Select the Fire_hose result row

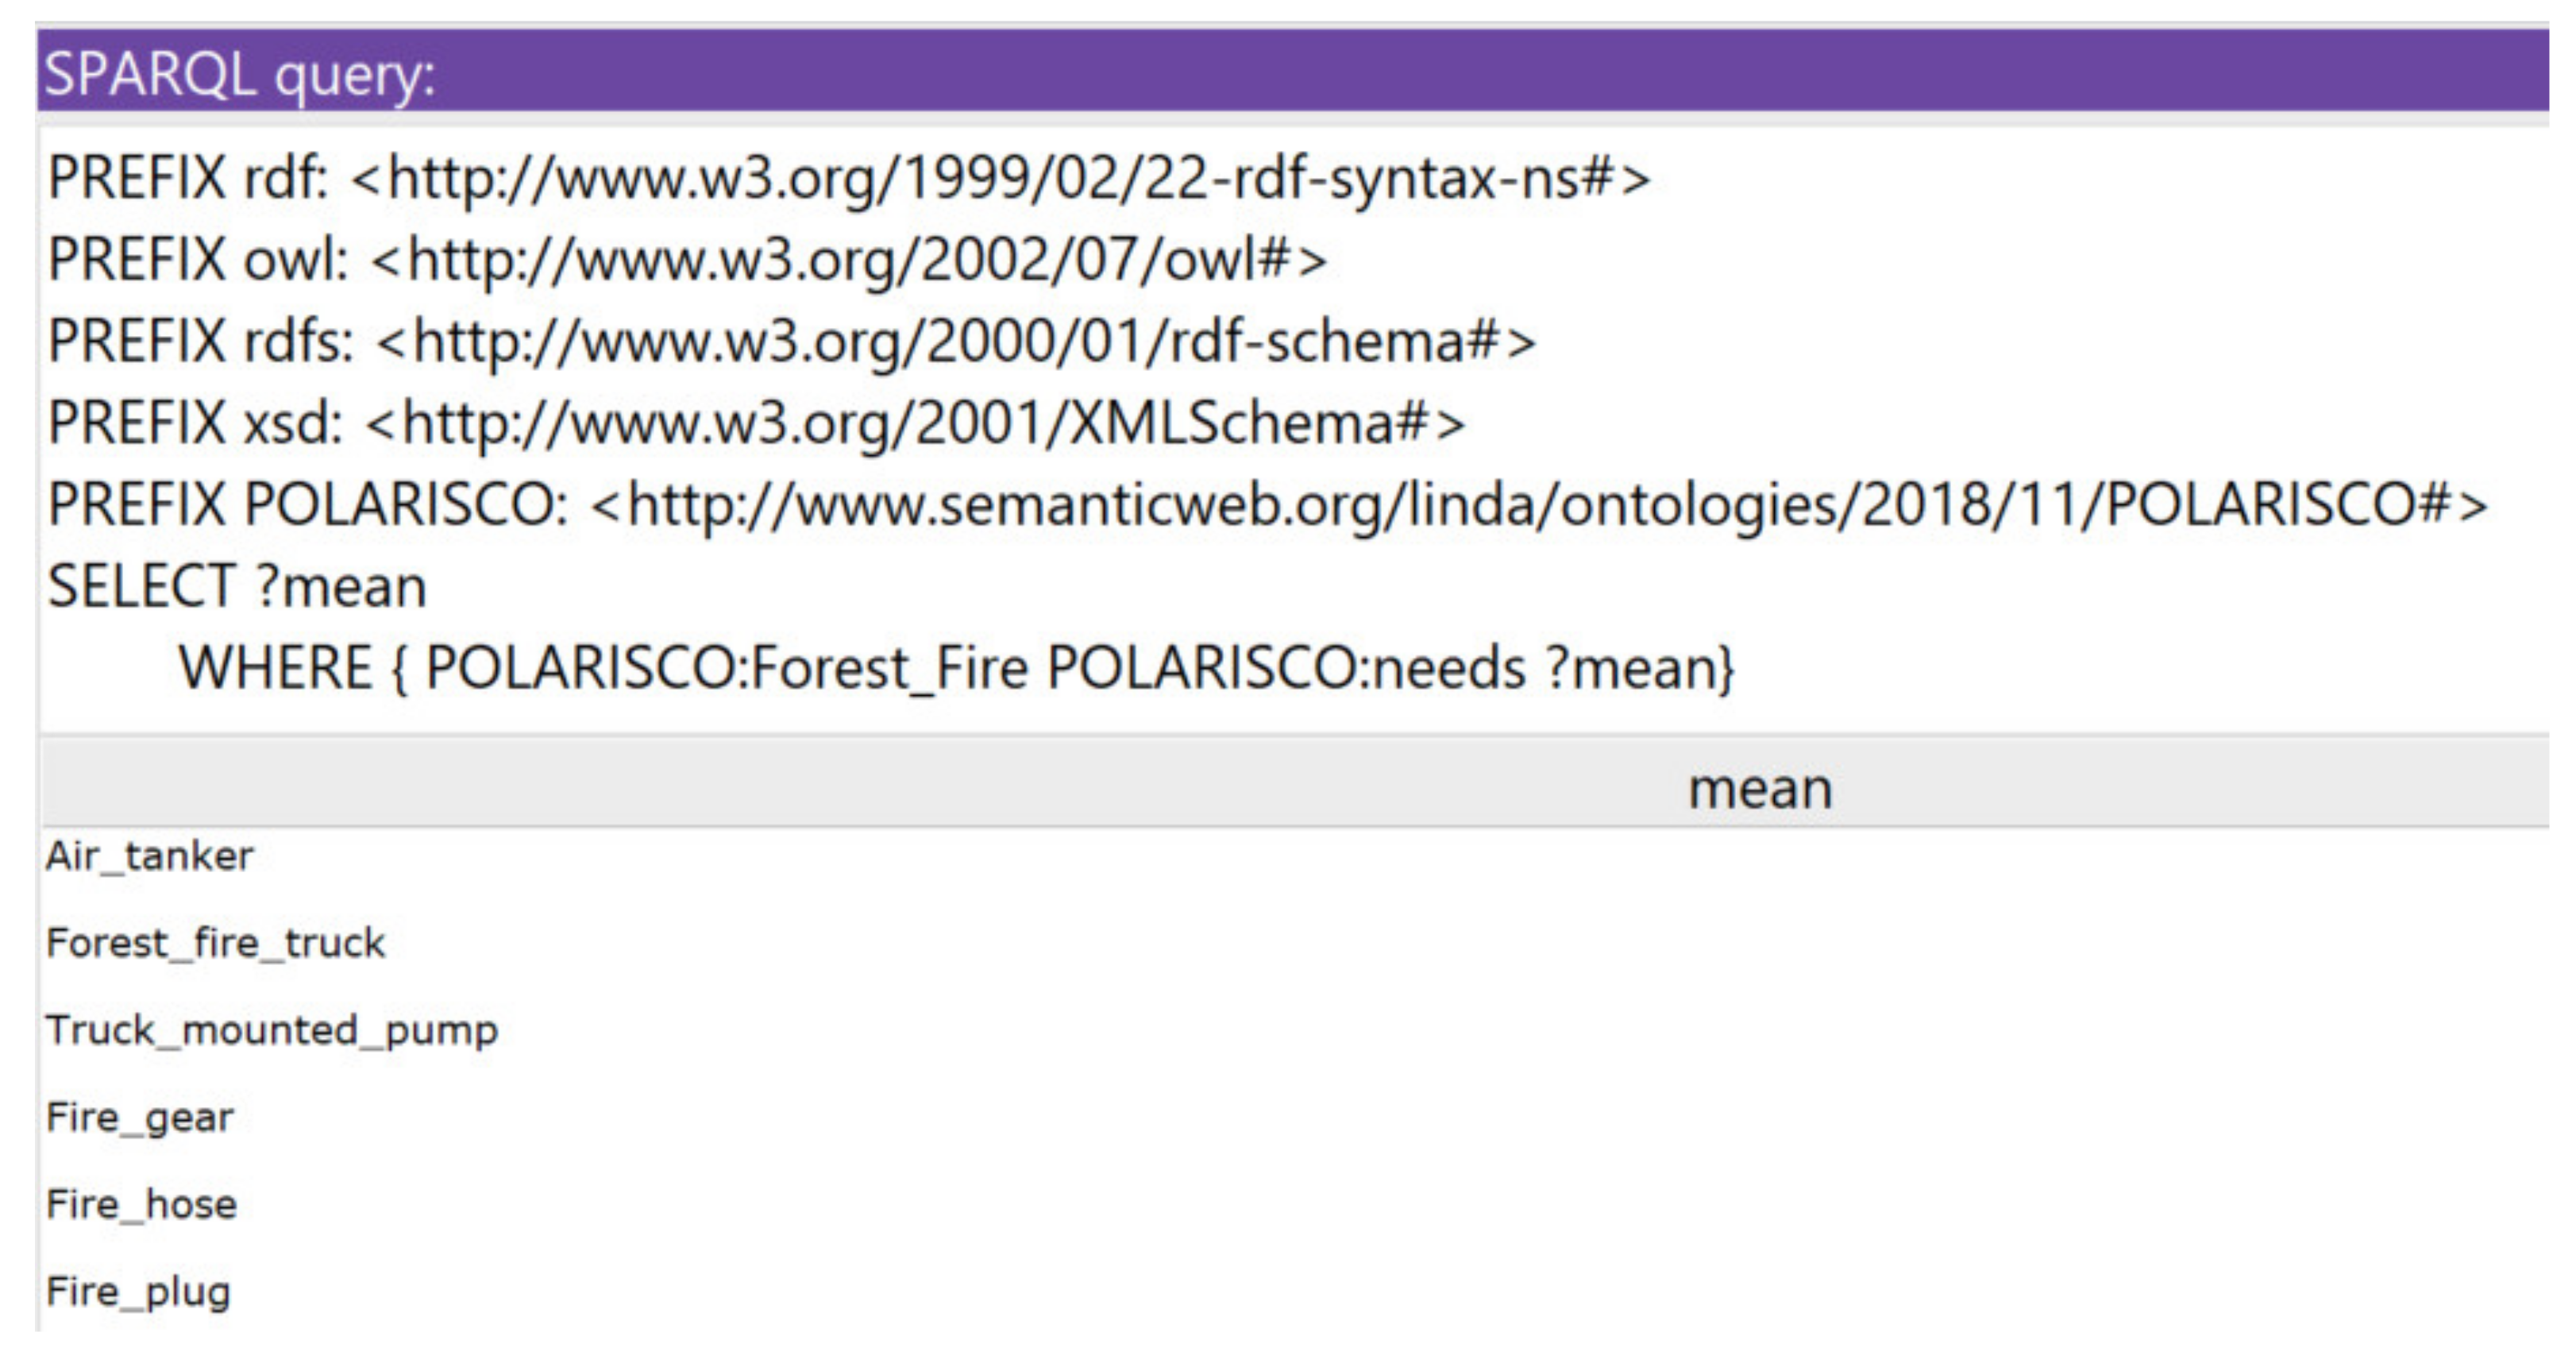[x=142, y=1204]
